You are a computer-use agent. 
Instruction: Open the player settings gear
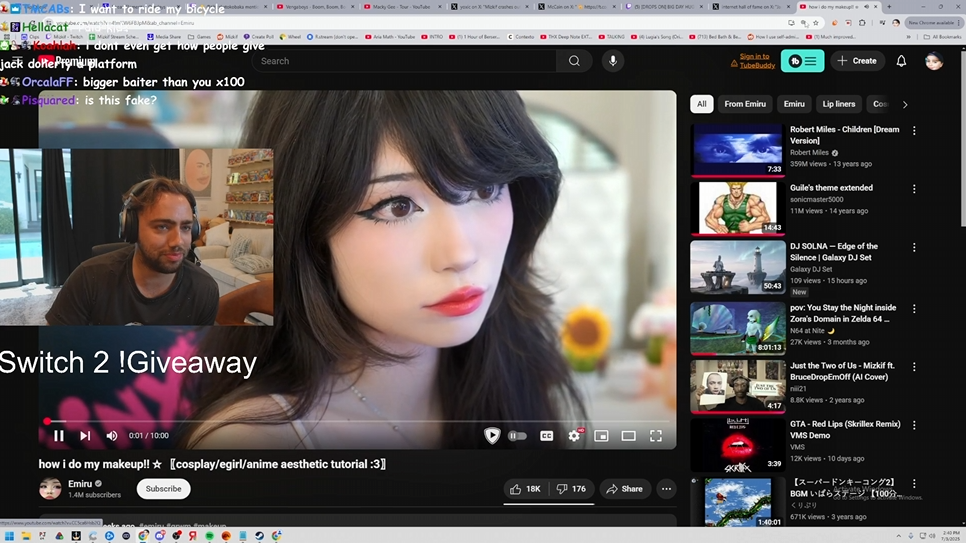point(574,436)
